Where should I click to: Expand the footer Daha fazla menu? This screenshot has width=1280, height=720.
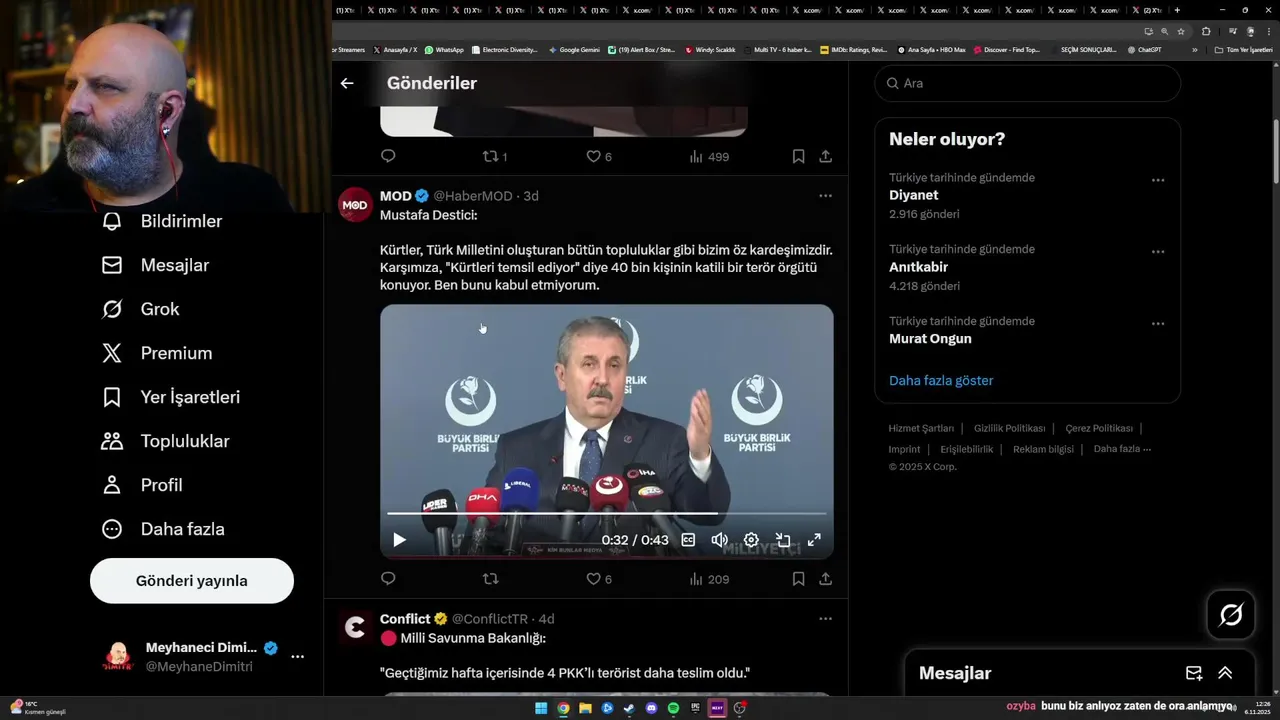[x=1122, y=449]
